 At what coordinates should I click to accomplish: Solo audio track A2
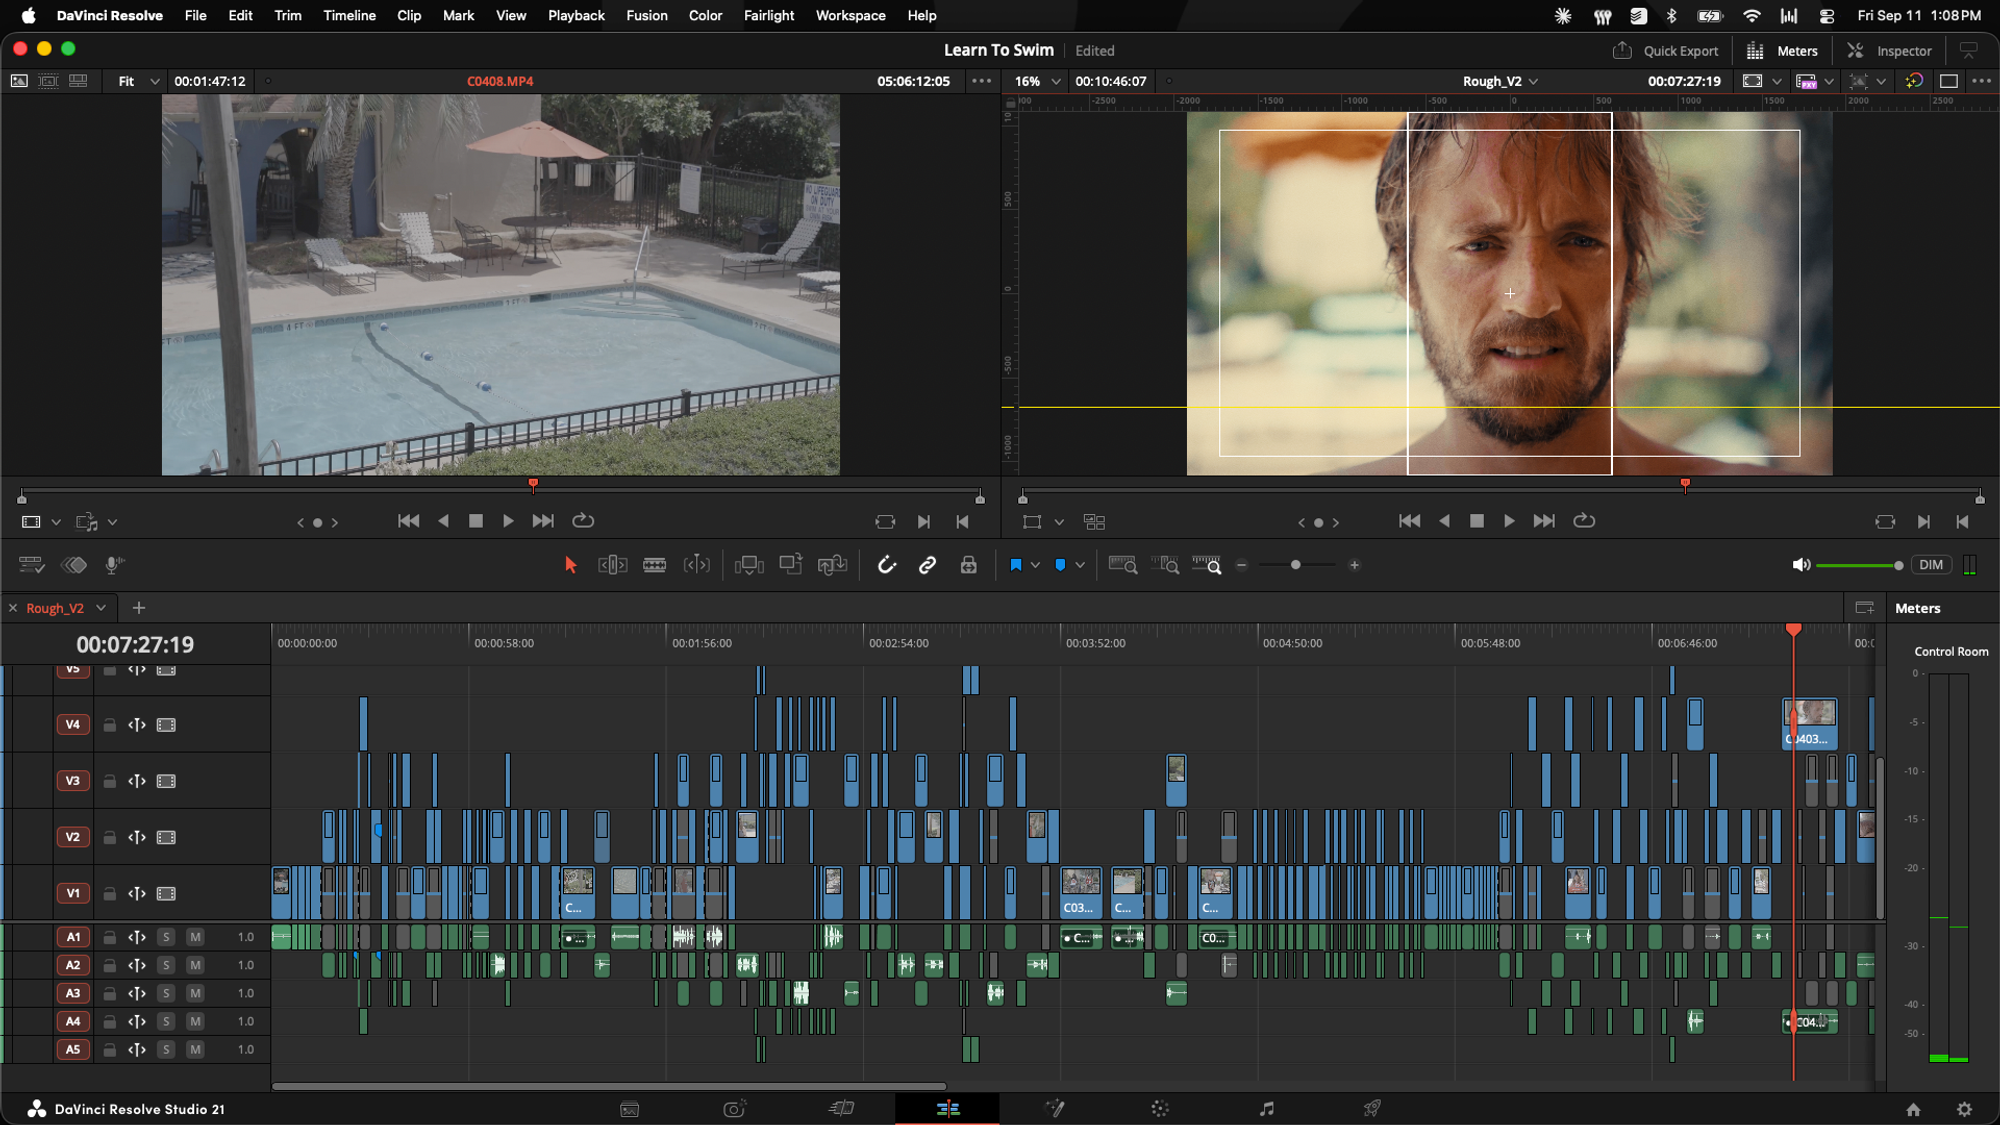coord(166,965)
